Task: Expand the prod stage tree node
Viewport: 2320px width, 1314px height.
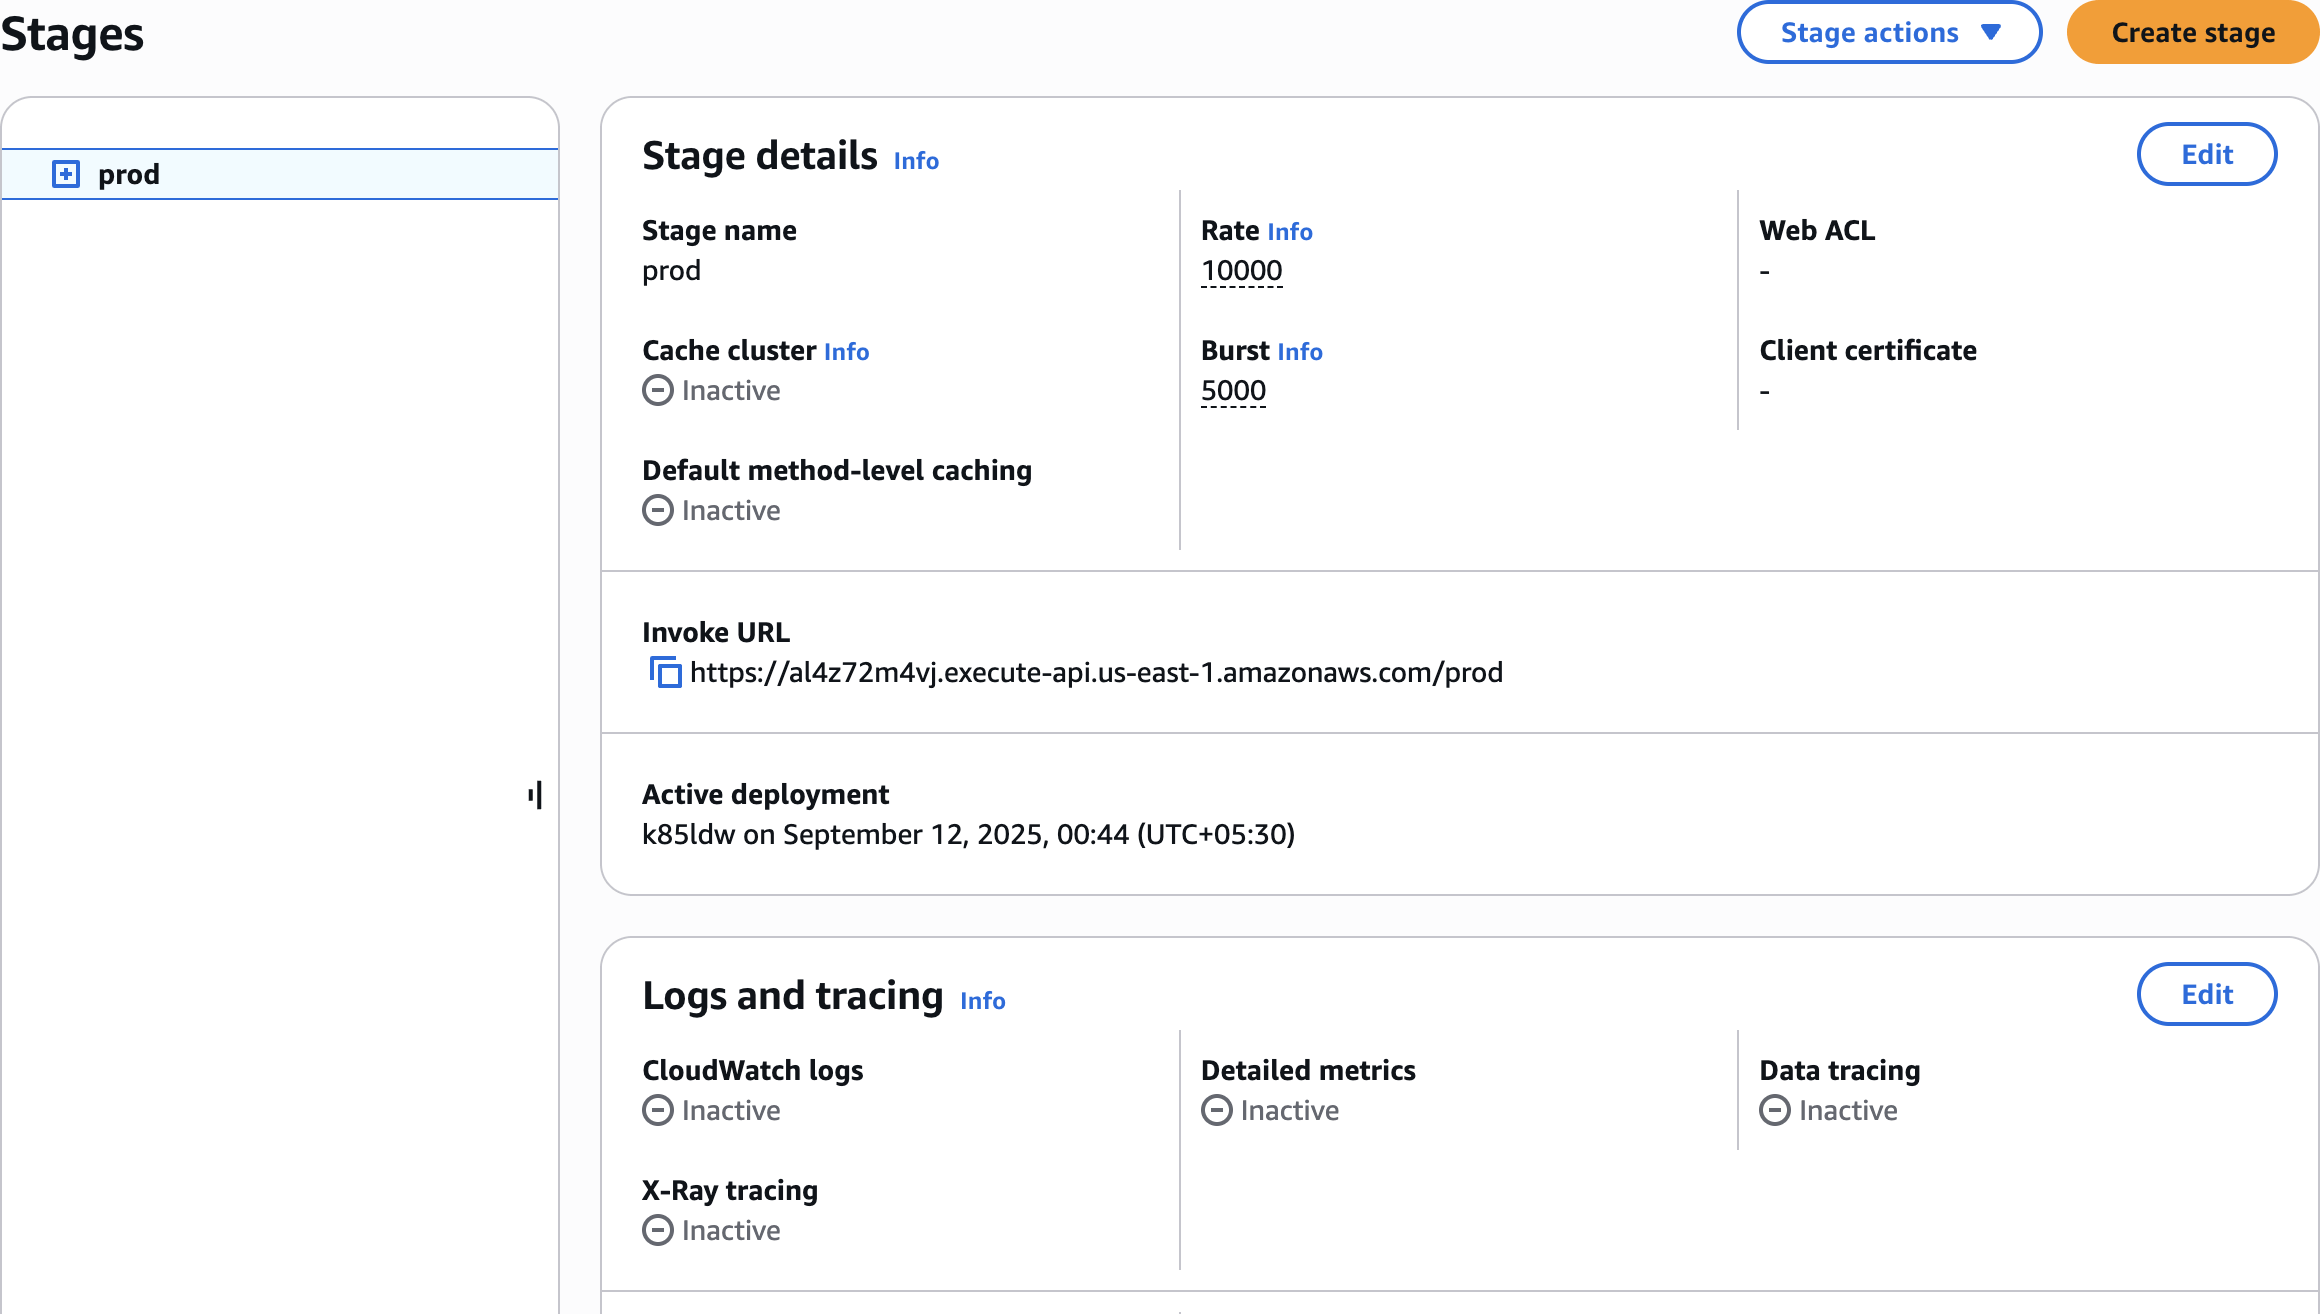Action: click(66, 174)
